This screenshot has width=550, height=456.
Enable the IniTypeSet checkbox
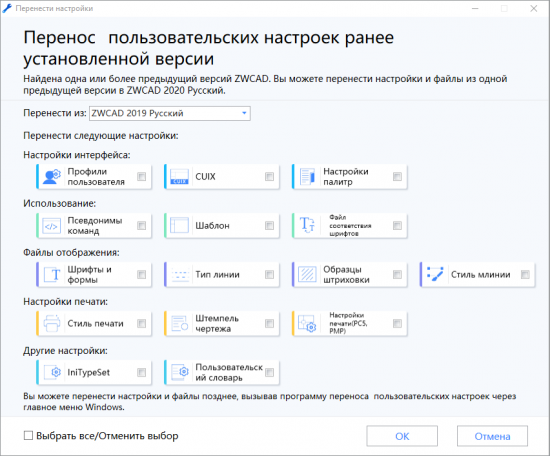141,373
